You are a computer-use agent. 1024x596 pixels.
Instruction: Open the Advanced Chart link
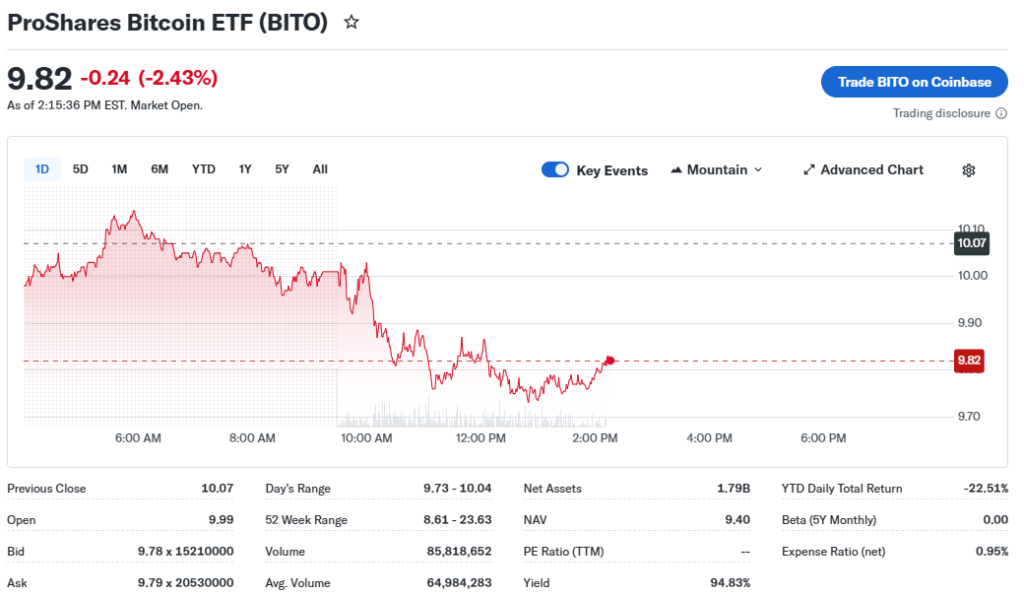tap(871, 170)
